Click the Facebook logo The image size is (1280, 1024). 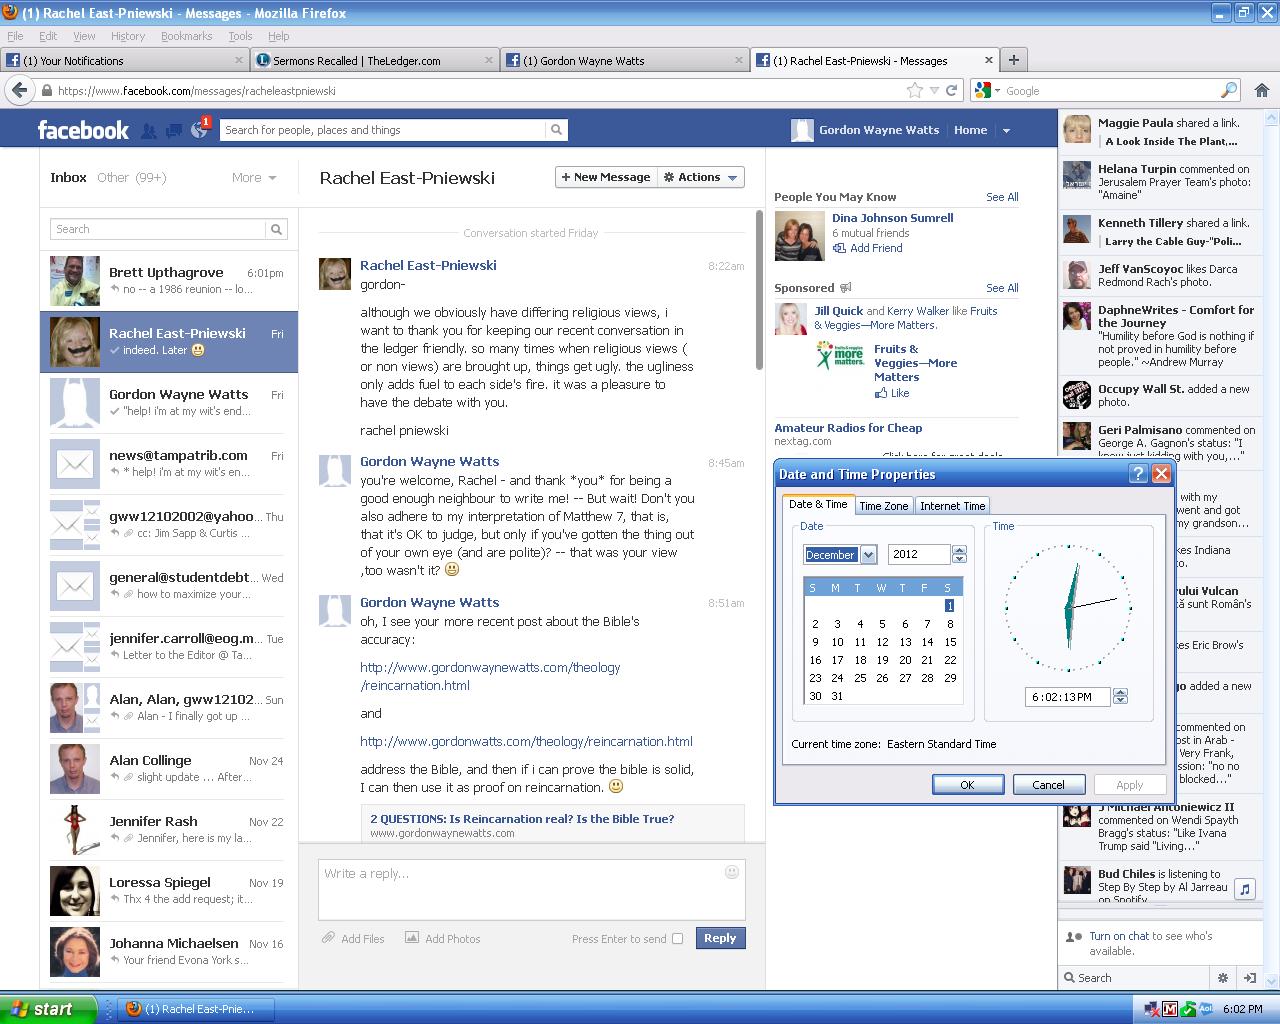click(83, 130)
